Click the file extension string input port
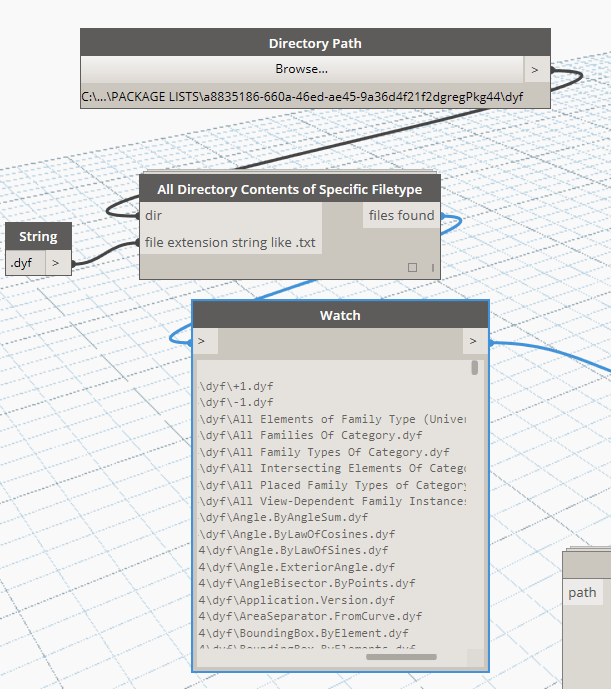Screen dimensions: 611x689 (x=231, y=242)
